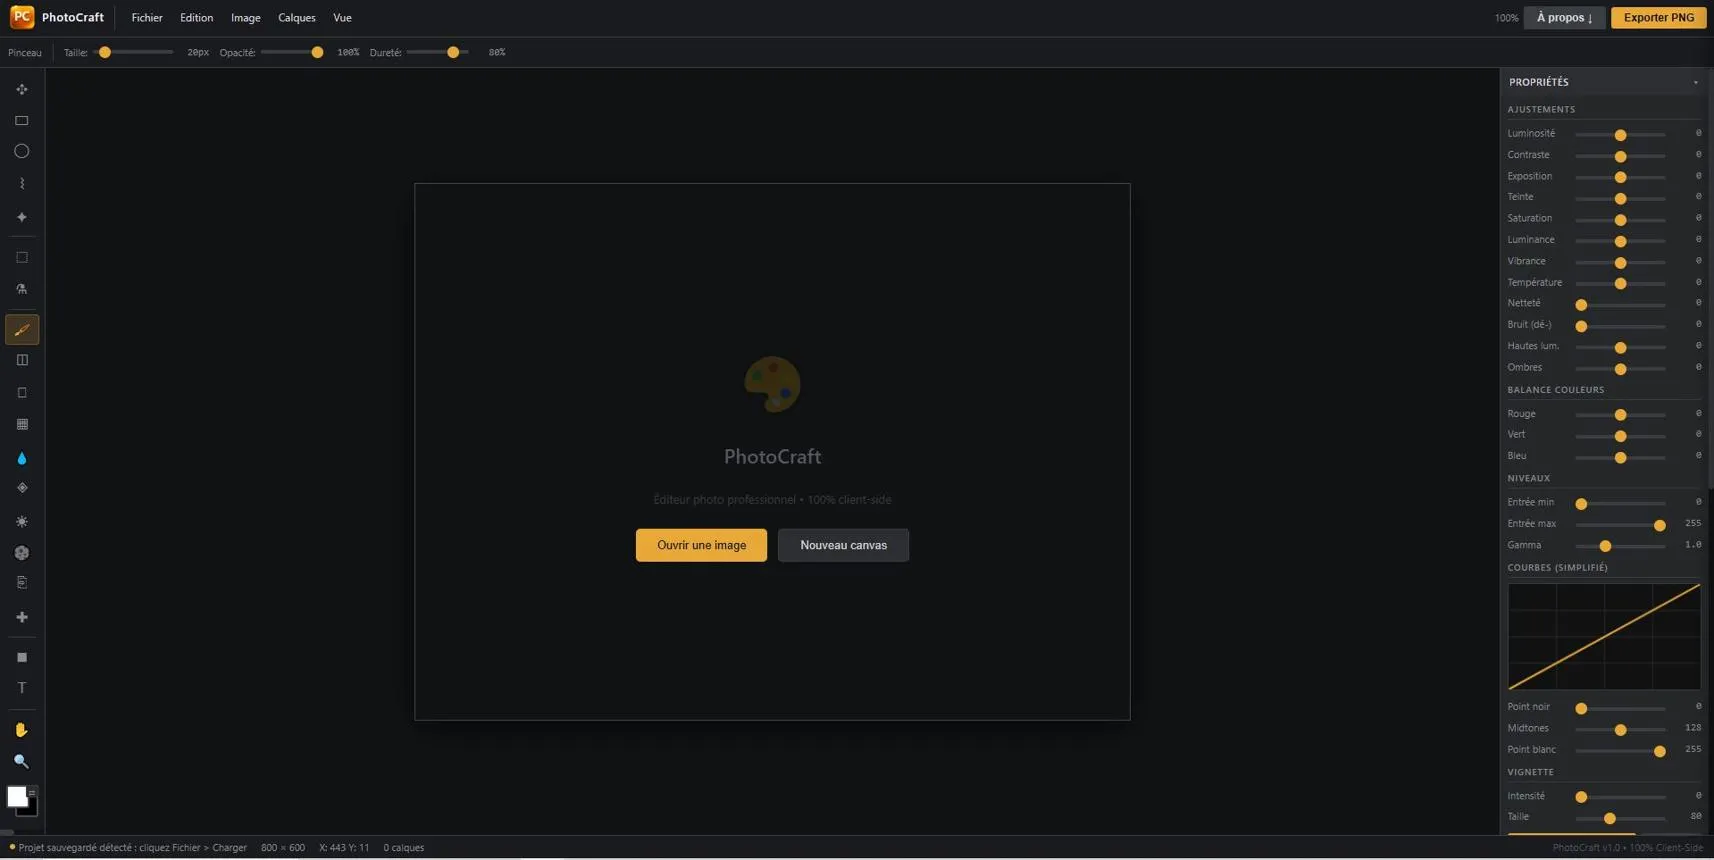Select the blue water drop blur tool
The height and width of the screenshot is (860, 1714).
click(22, 458)
